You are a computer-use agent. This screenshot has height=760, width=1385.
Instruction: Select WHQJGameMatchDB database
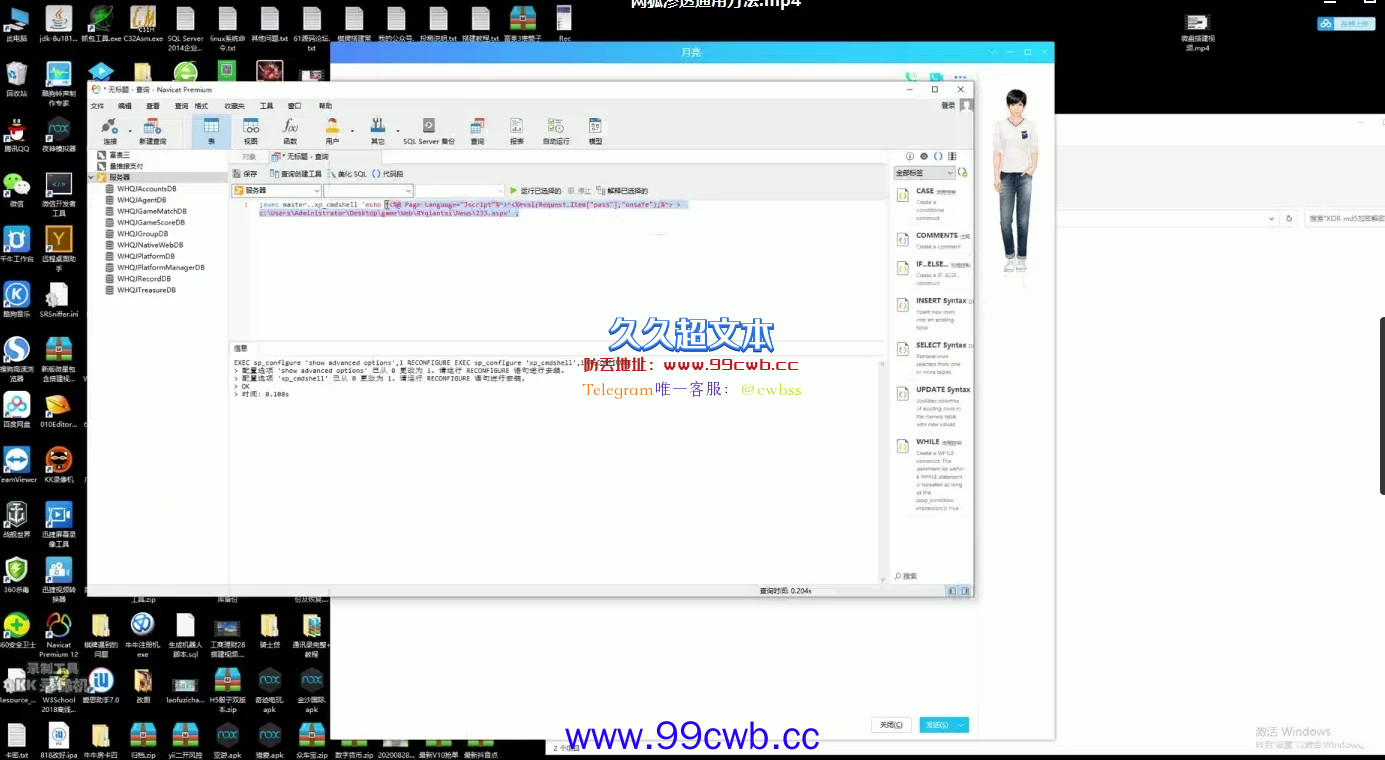coord(151,211)
